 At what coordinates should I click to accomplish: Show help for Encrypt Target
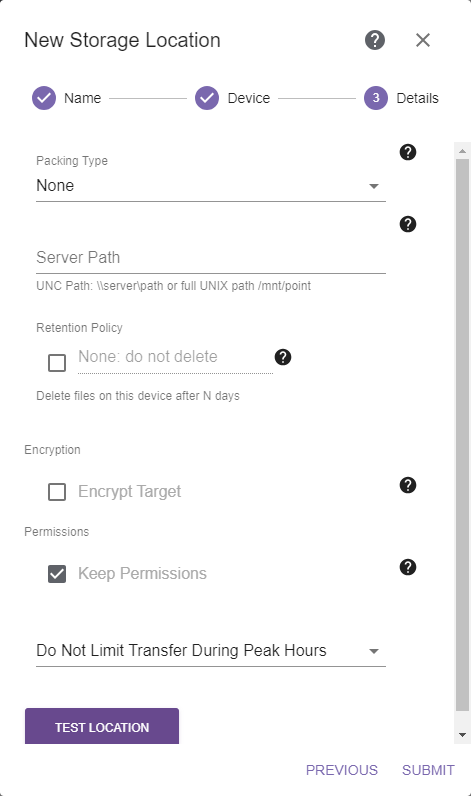(408, 485)
